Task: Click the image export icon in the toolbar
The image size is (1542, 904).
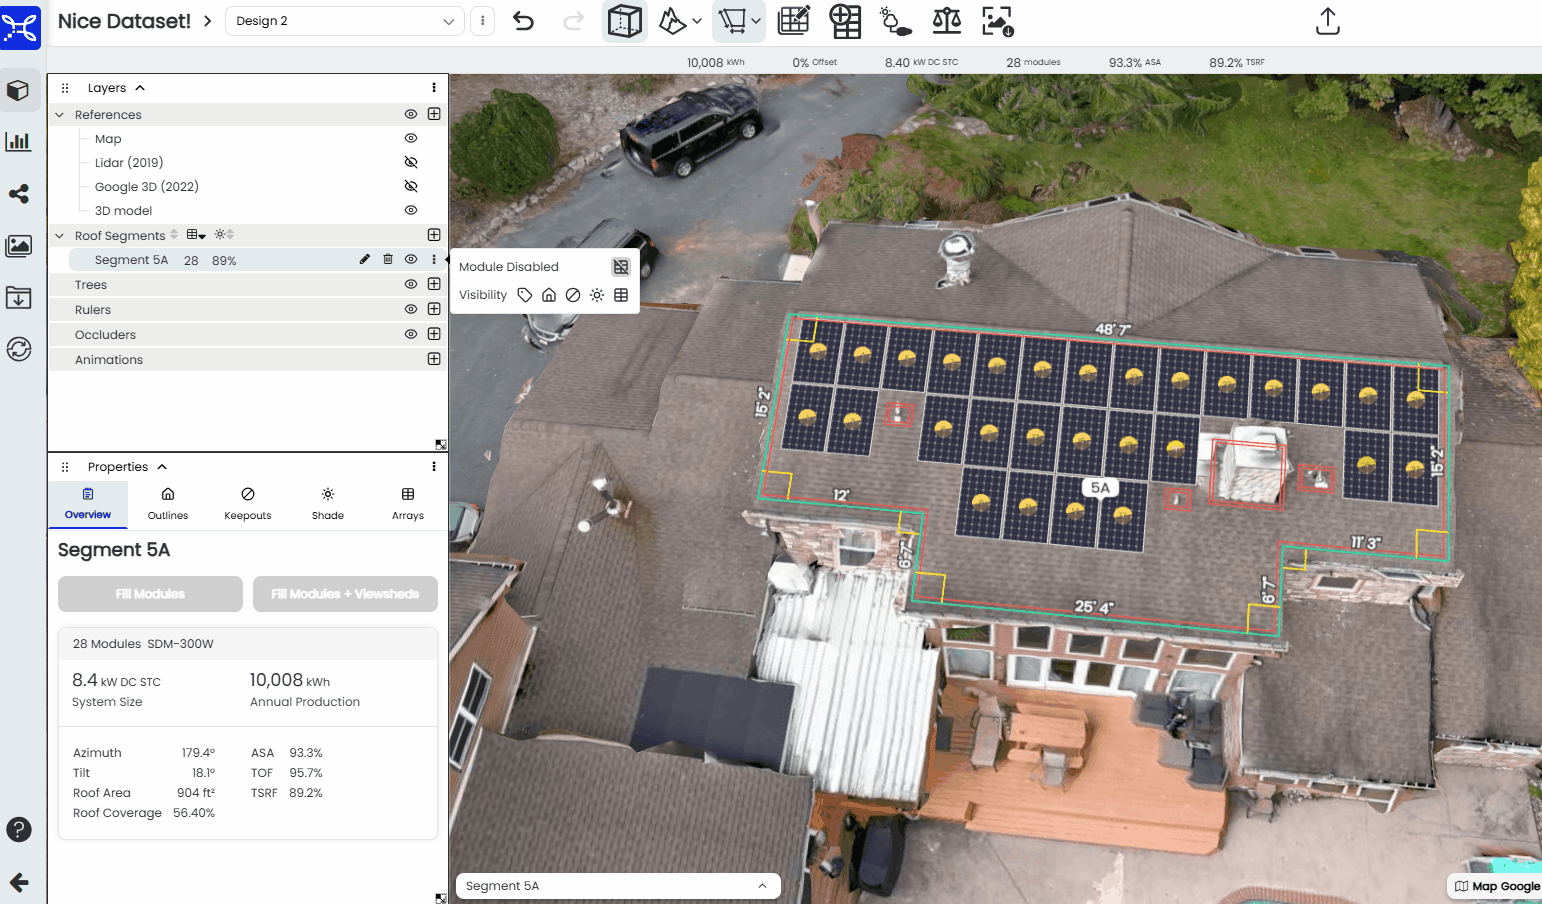Action: (994, 20)
